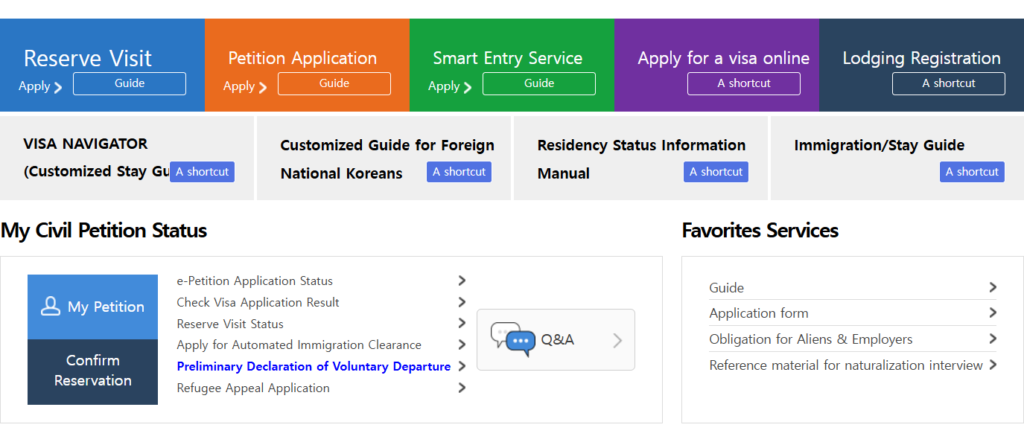Click the My Petition user icon
The height and width of the screenshot is (442, 1024).
[x=50, y=306]
